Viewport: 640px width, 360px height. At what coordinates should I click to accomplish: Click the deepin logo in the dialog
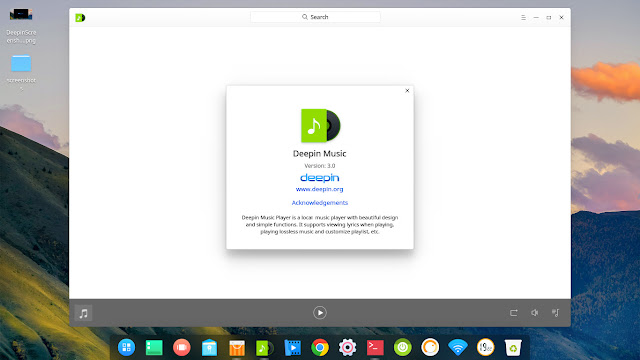(x=320, y=178)
